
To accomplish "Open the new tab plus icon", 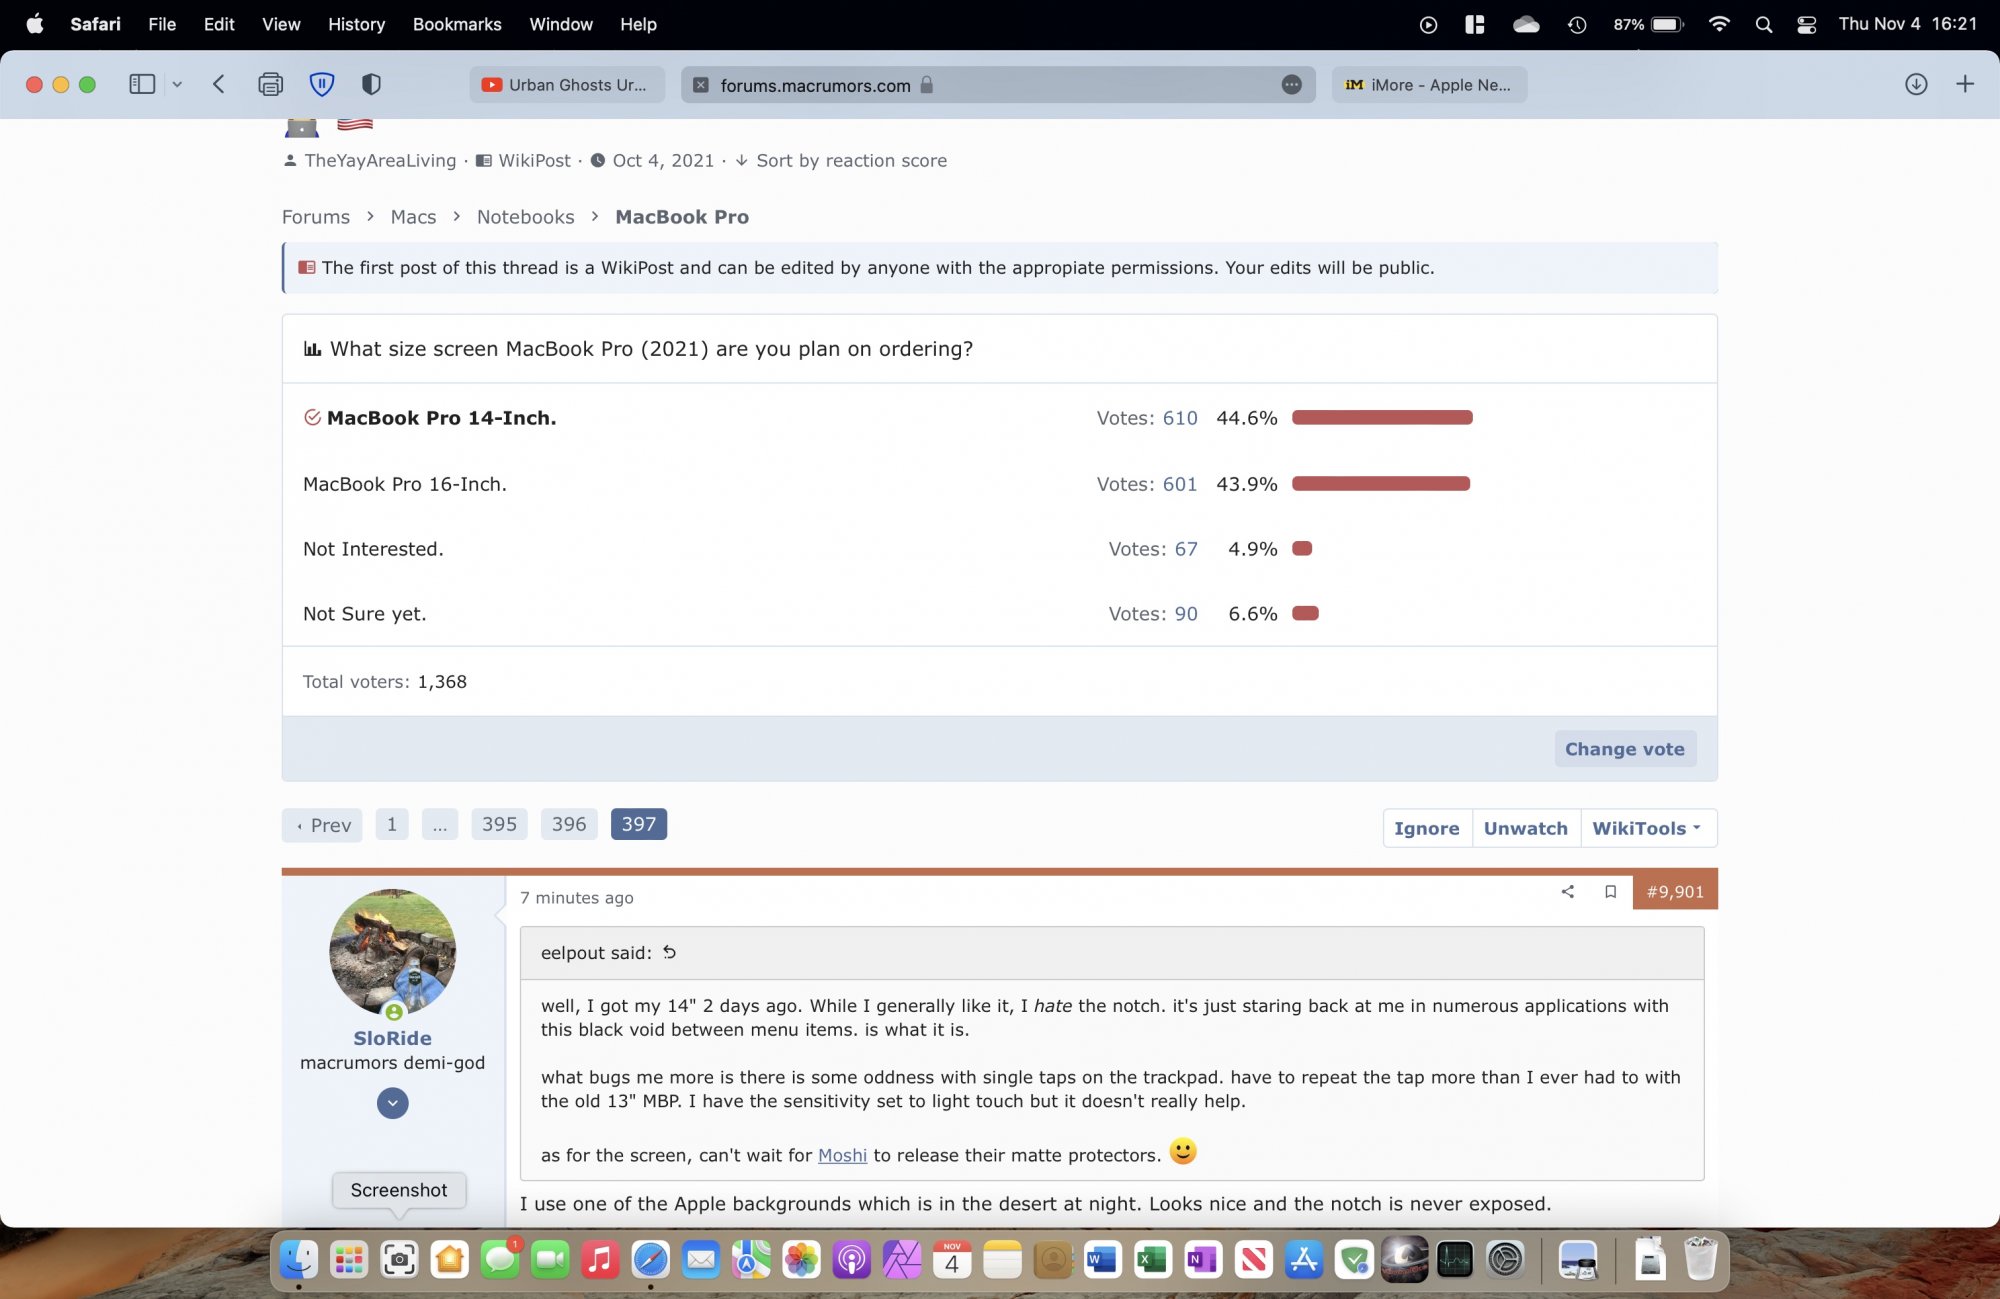I will (x=1964, y=84).
